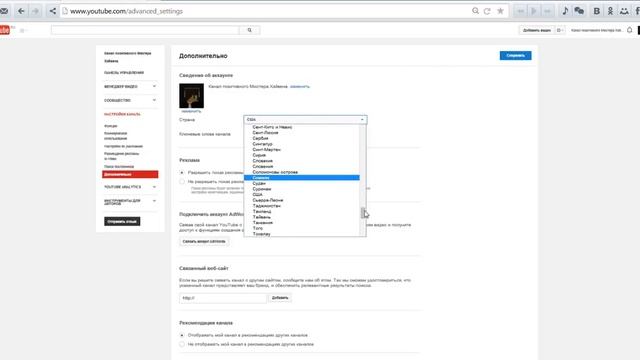The width and height of the screenshot is (640, 360).
Task: Click the YouTube search magnifier button
Action: tap(249, 30)
